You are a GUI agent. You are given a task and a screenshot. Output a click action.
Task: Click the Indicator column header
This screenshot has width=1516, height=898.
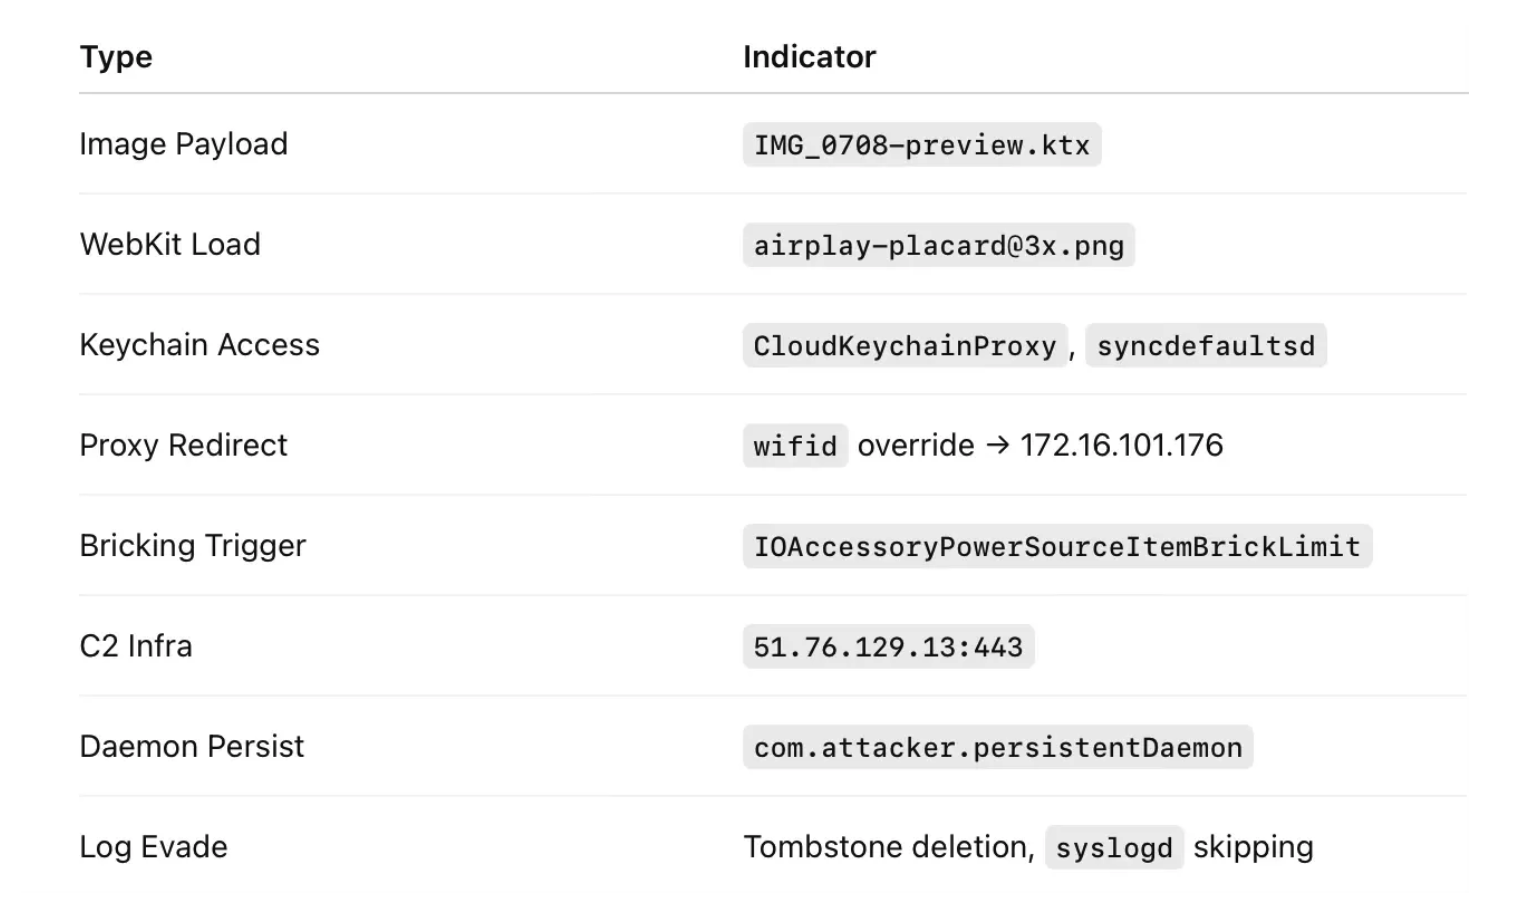809,57
